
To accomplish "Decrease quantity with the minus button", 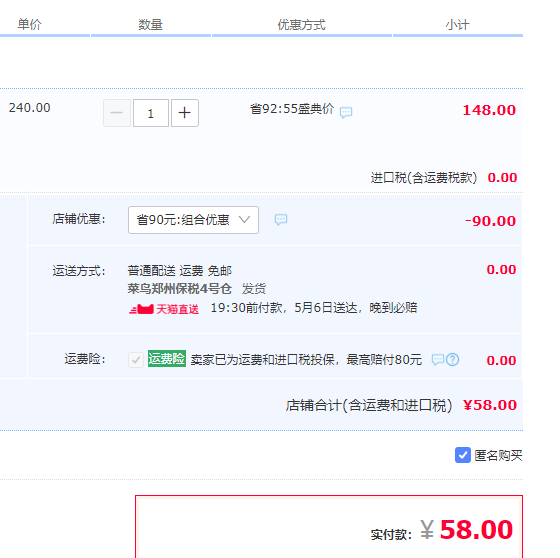I will (117, 113).
